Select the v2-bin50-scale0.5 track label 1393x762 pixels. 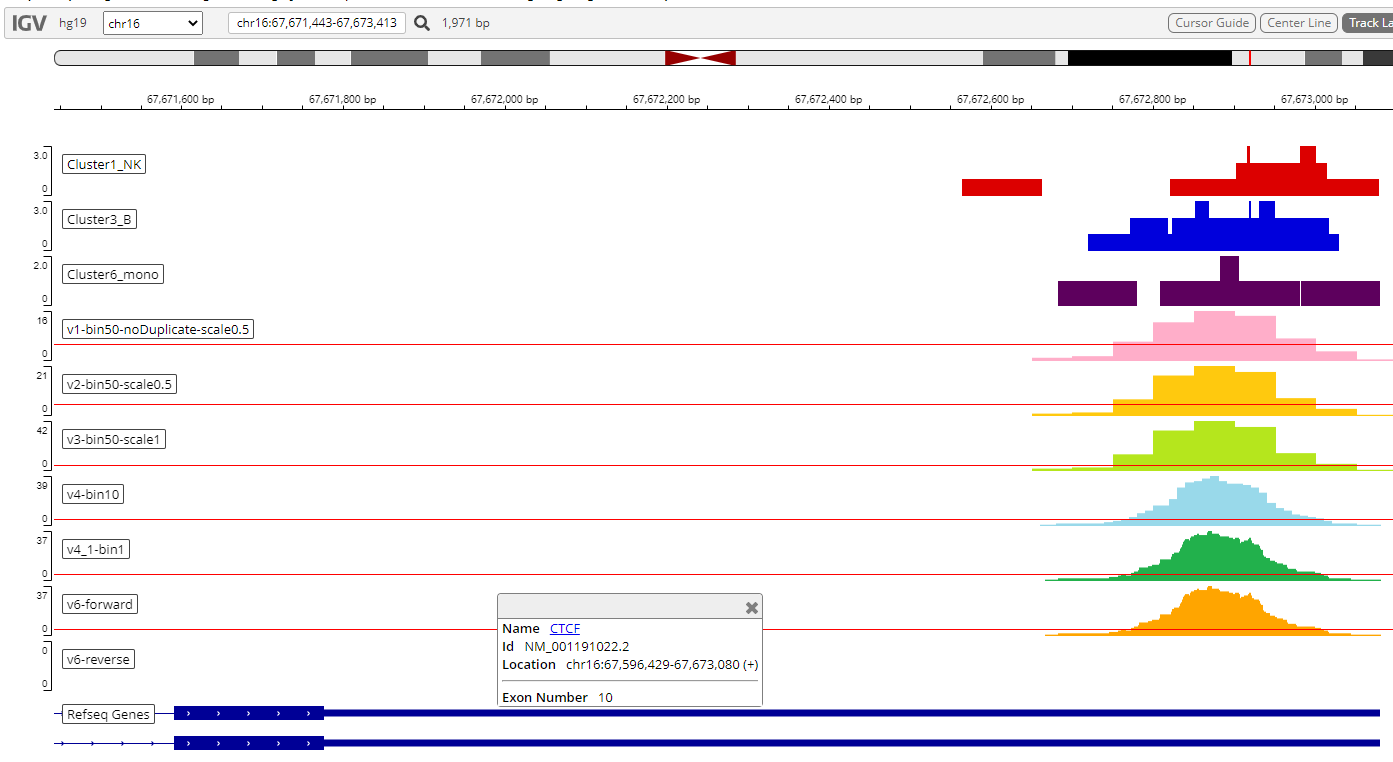click(119, 384)
